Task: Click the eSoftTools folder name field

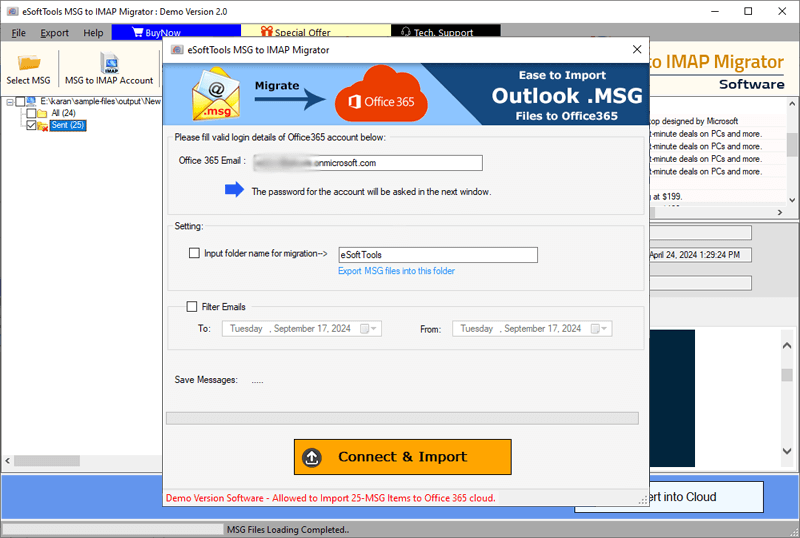Action: click(438, 255)
